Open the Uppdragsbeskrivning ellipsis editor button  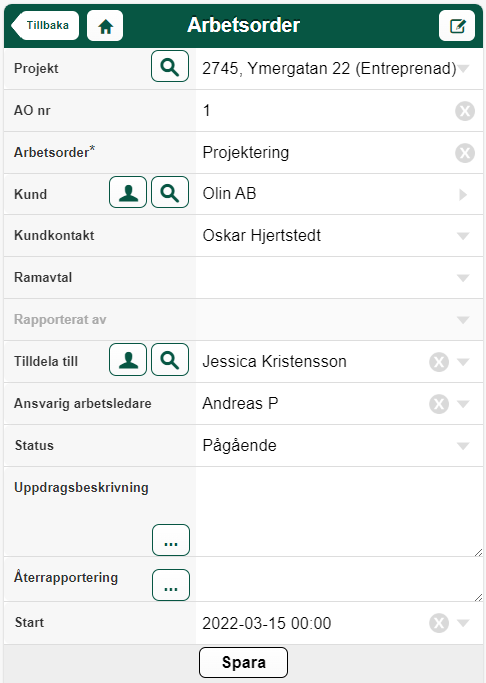pos(171,540)
